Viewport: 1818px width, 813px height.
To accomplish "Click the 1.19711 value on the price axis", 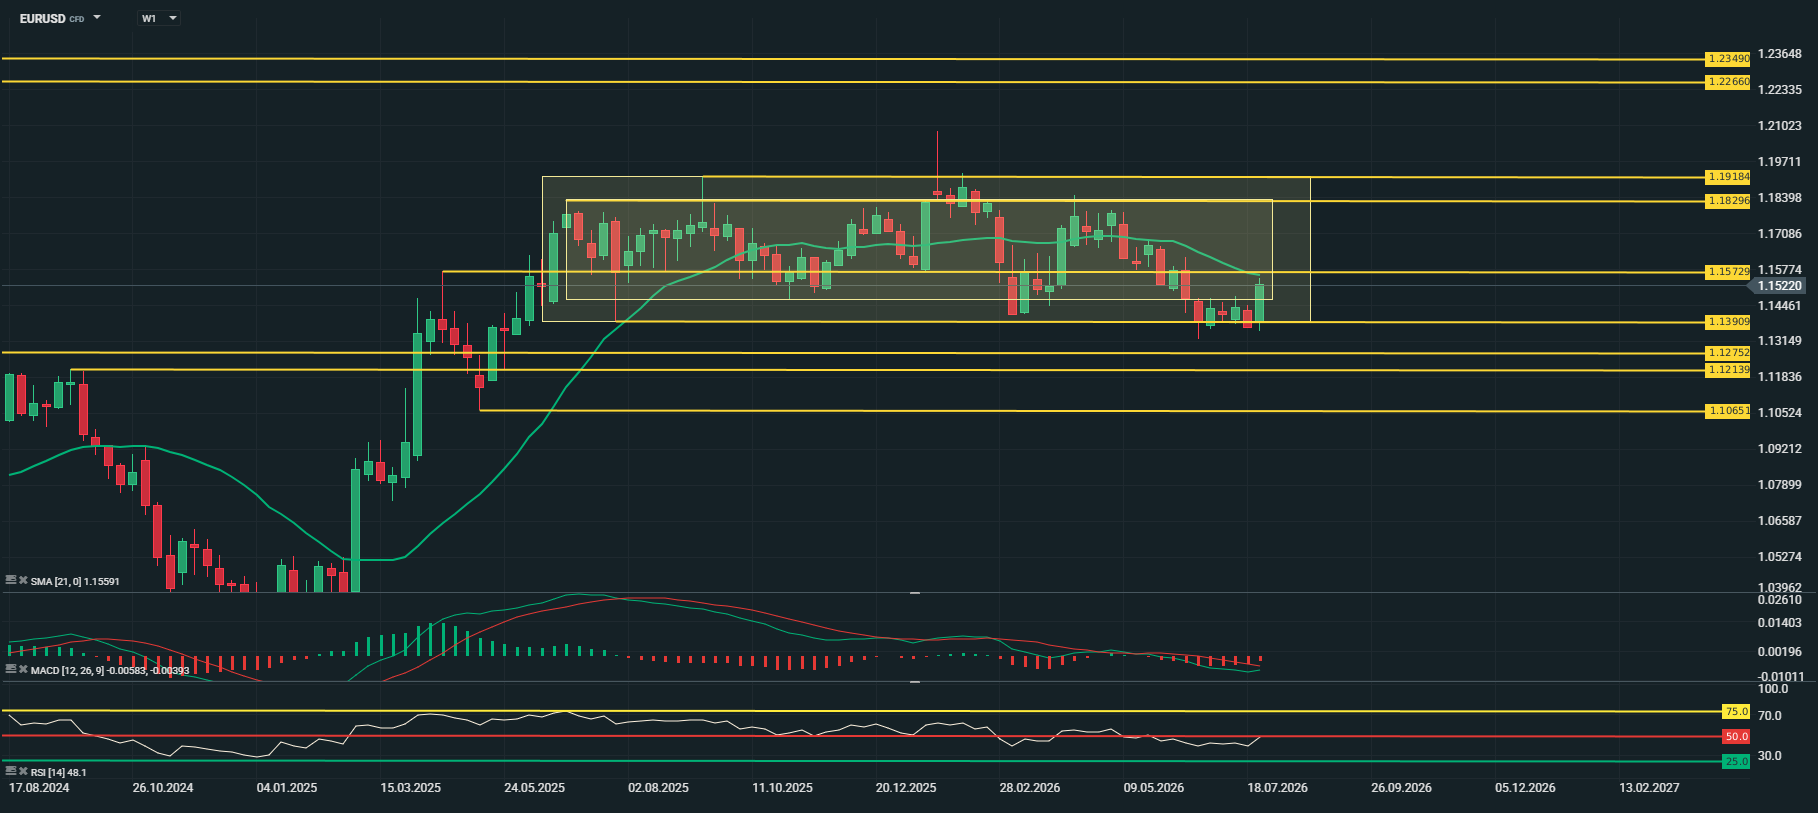I will click(x=1780, y=162).
